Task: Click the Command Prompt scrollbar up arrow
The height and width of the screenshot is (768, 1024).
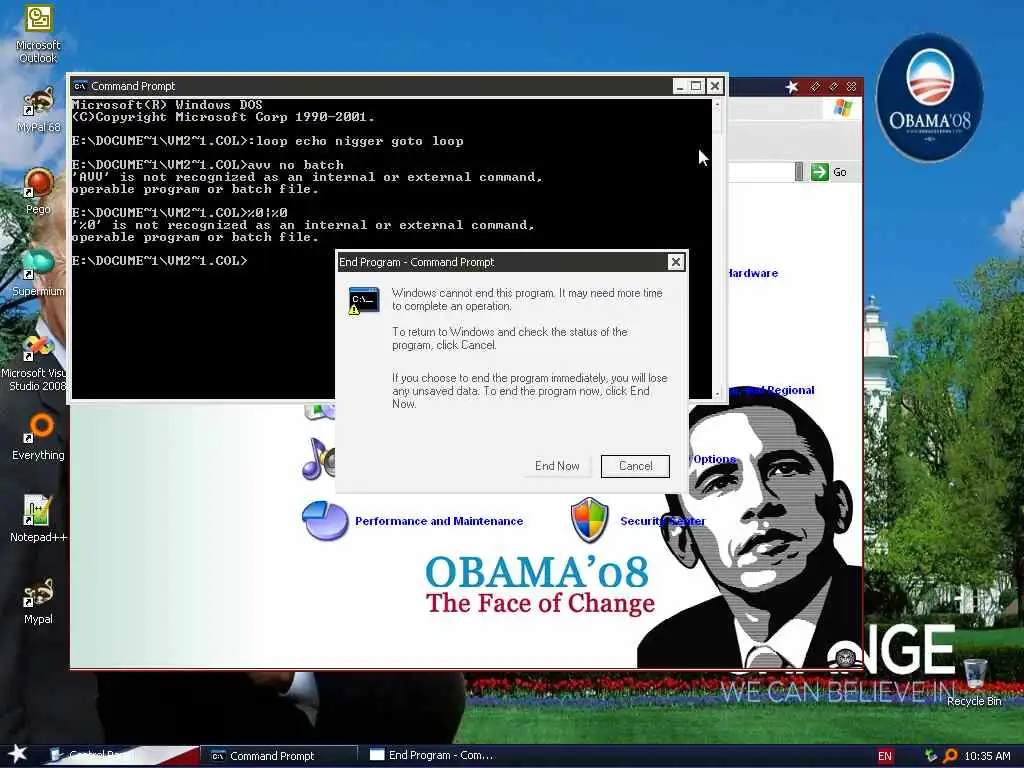Action: coord(717,104)
